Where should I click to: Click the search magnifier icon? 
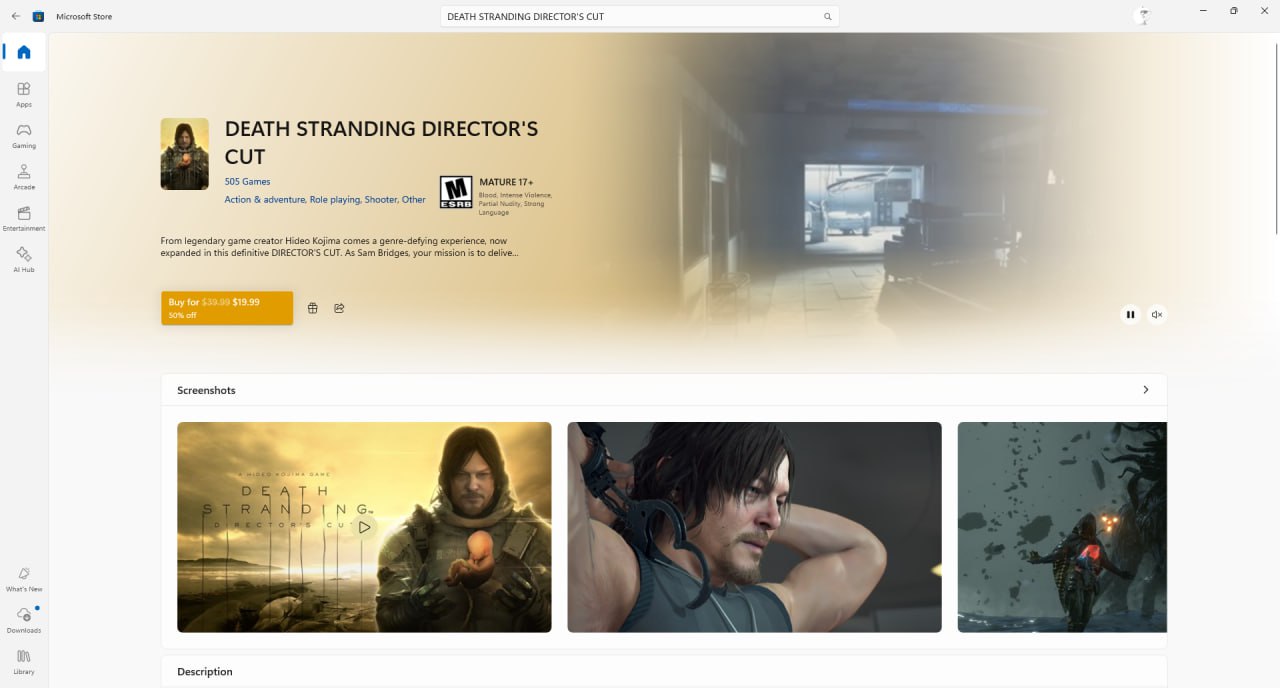pos(827,16)
